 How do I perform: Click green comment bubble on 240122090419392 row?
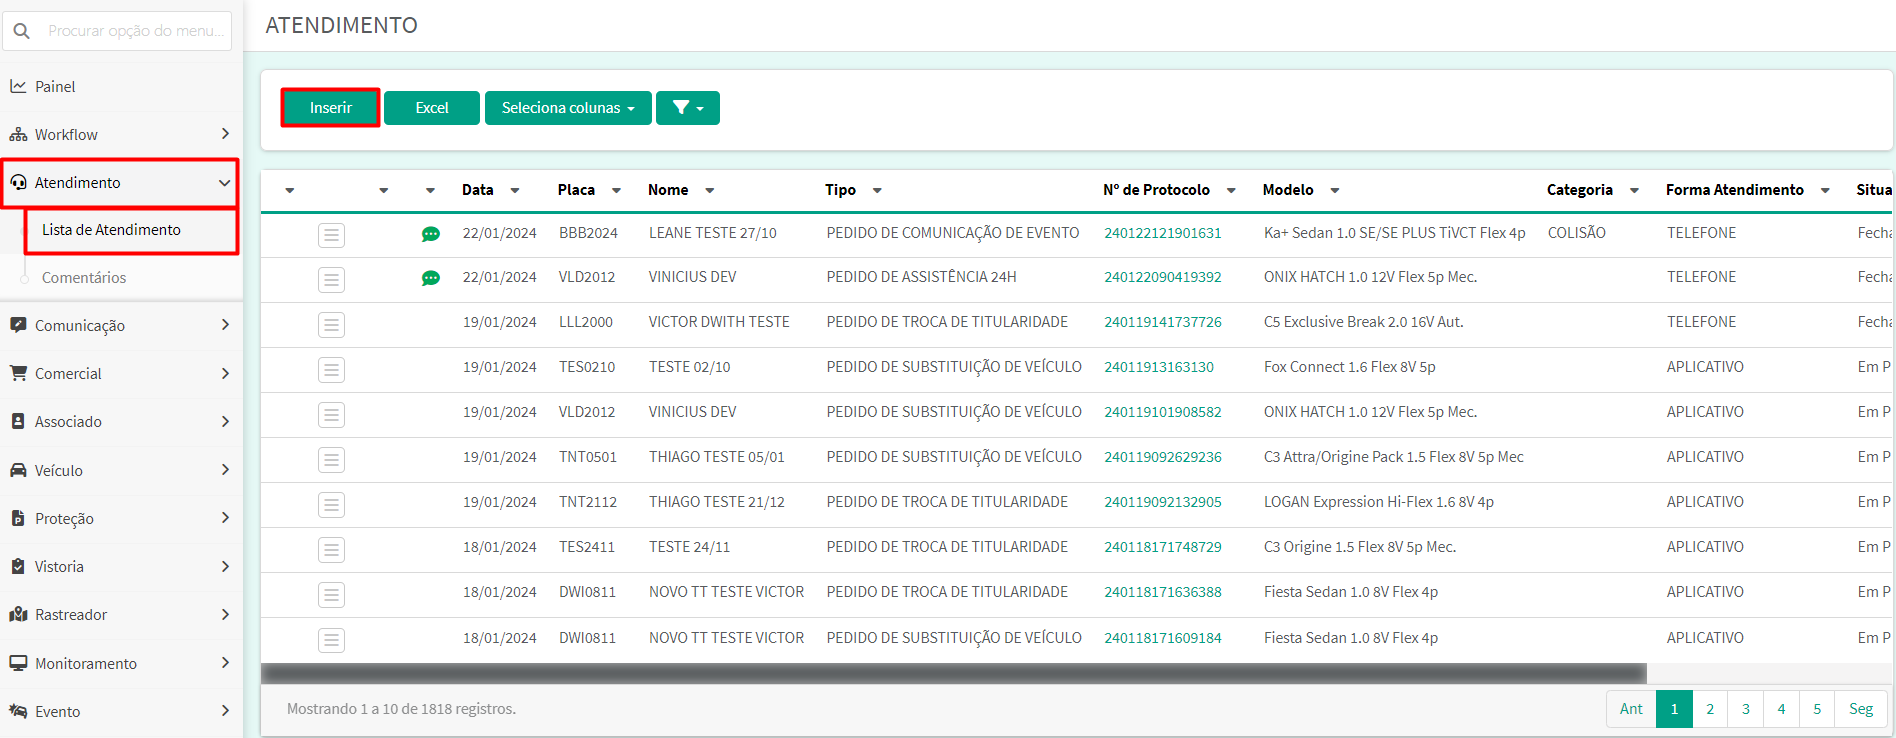pos(431,278)
